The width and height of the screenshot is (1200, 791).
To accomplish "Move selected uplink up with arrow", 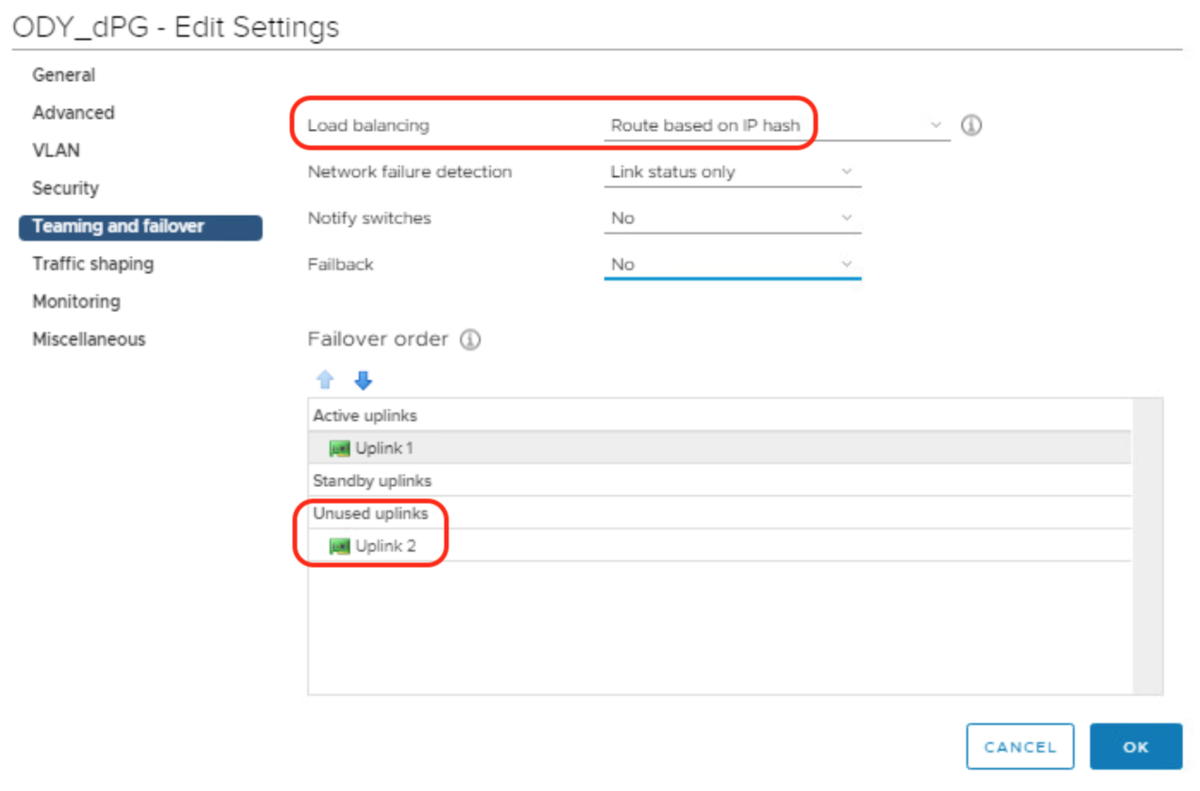I will click(325, 380).
